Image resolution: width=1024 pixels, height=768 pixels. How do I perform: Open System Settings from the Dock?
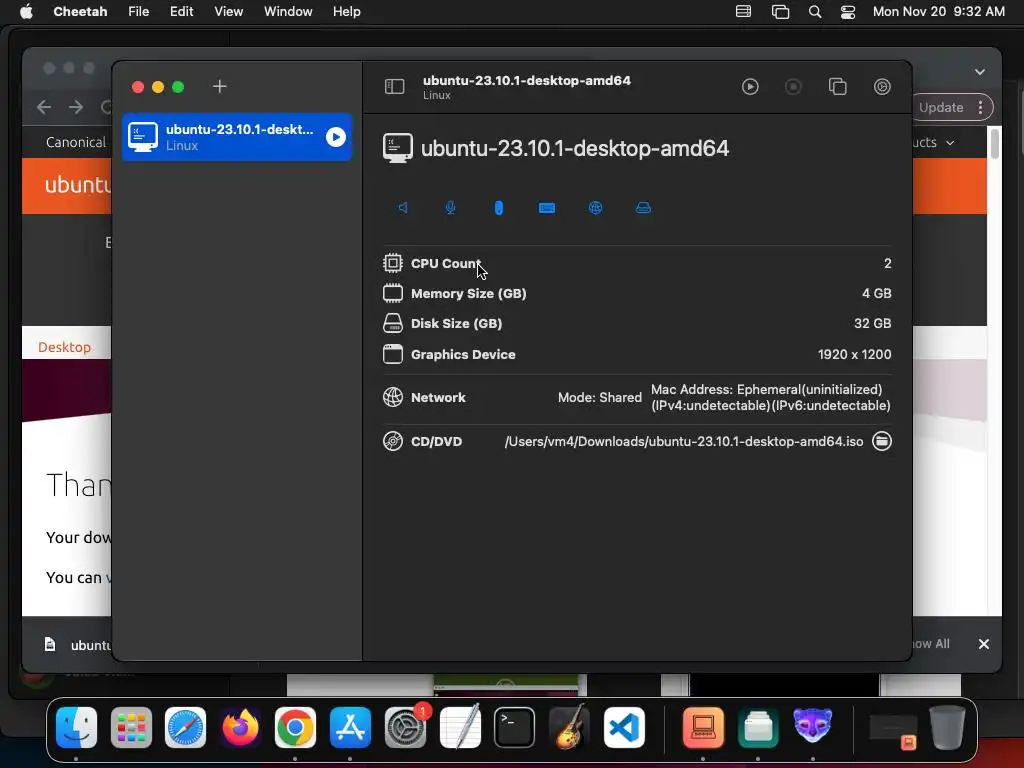405,728
